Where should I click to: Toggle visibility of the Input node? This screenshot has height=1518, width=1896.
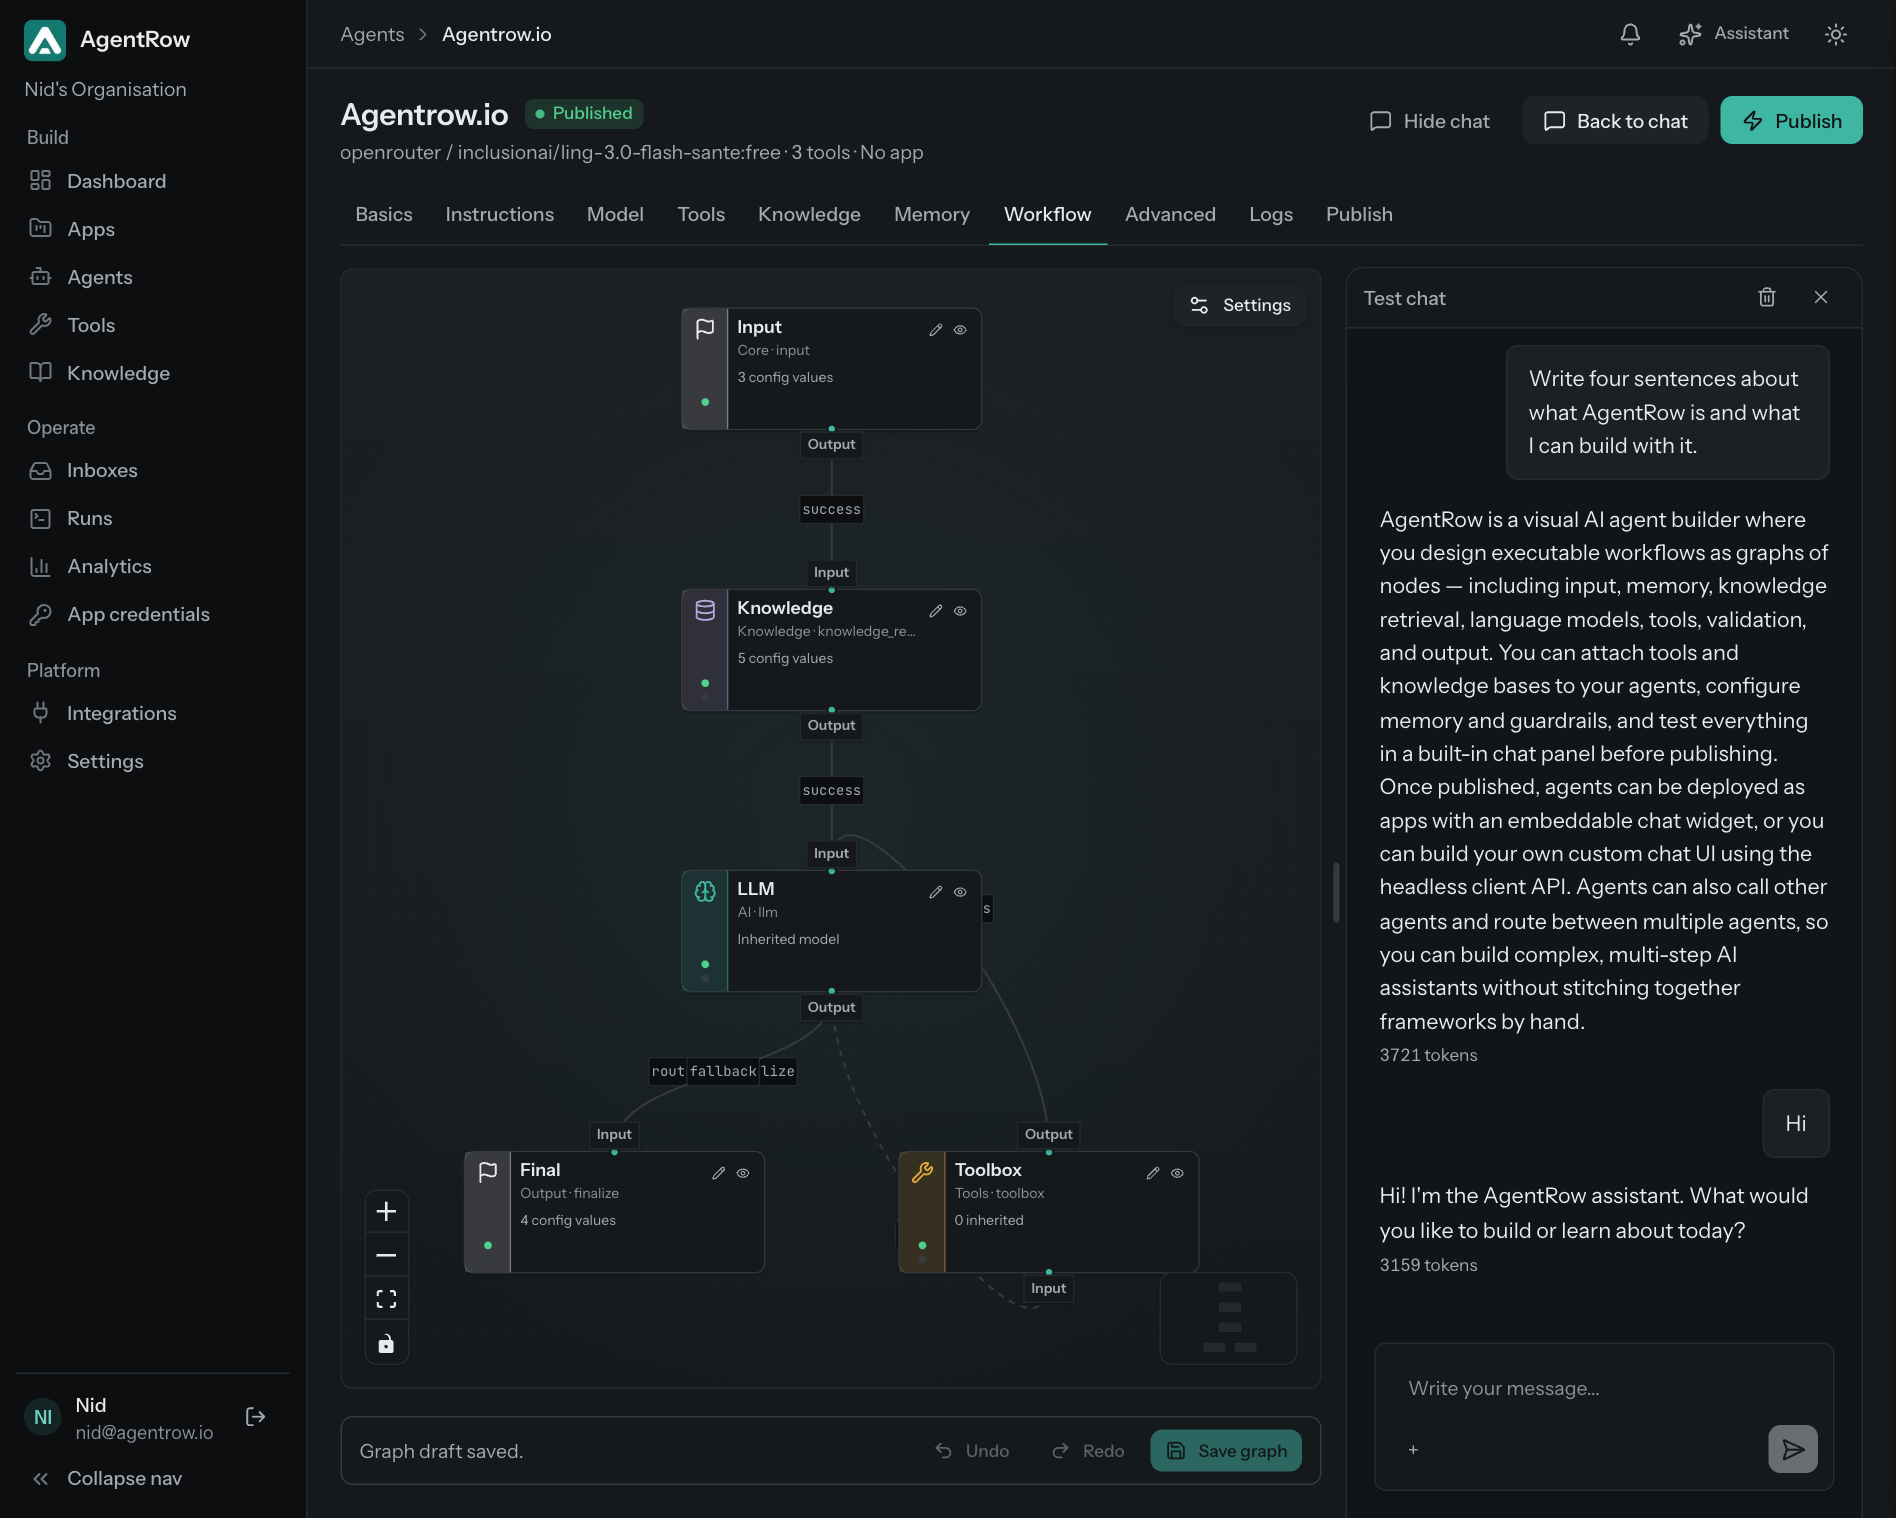960,330
